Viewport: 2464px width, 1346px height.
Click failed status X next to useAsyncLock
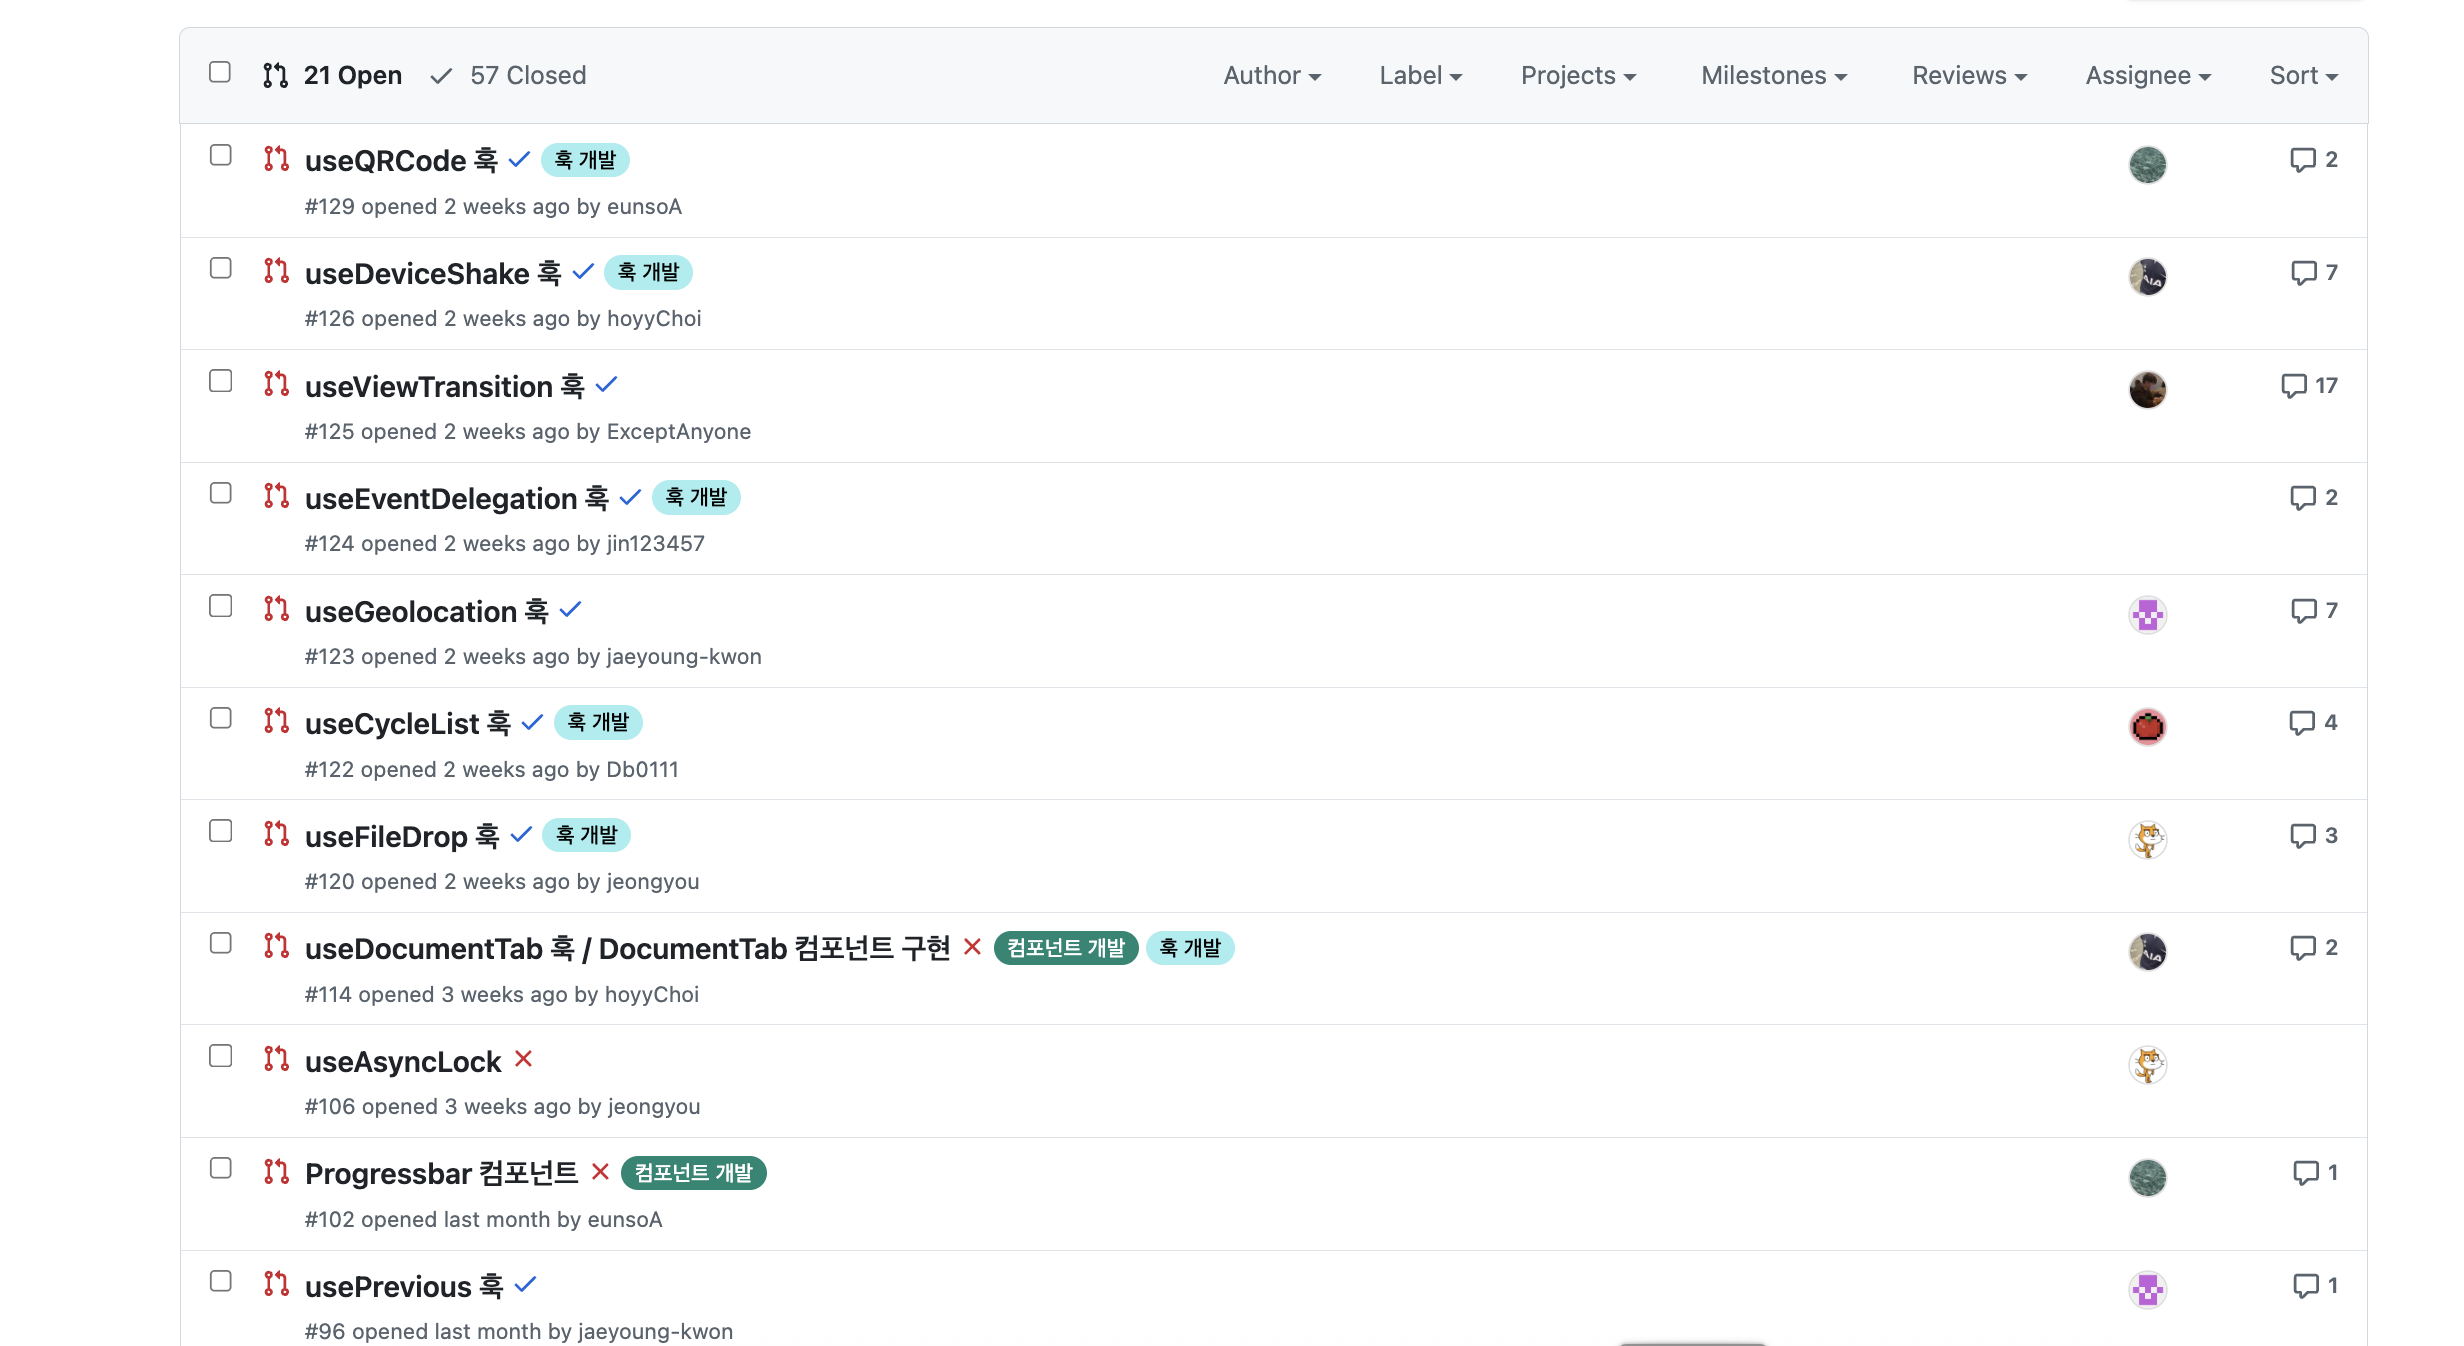tap(523, 1059)
